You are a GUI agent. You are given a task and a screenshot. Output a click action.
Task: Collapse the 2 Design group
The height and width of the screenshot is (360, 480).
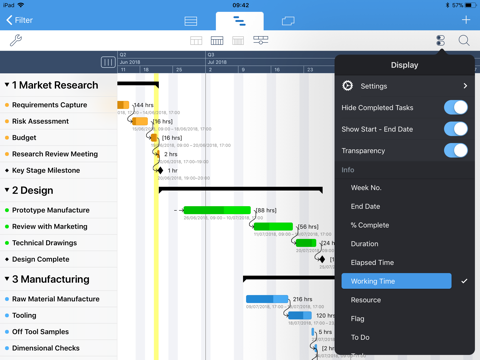click(7, 190)
